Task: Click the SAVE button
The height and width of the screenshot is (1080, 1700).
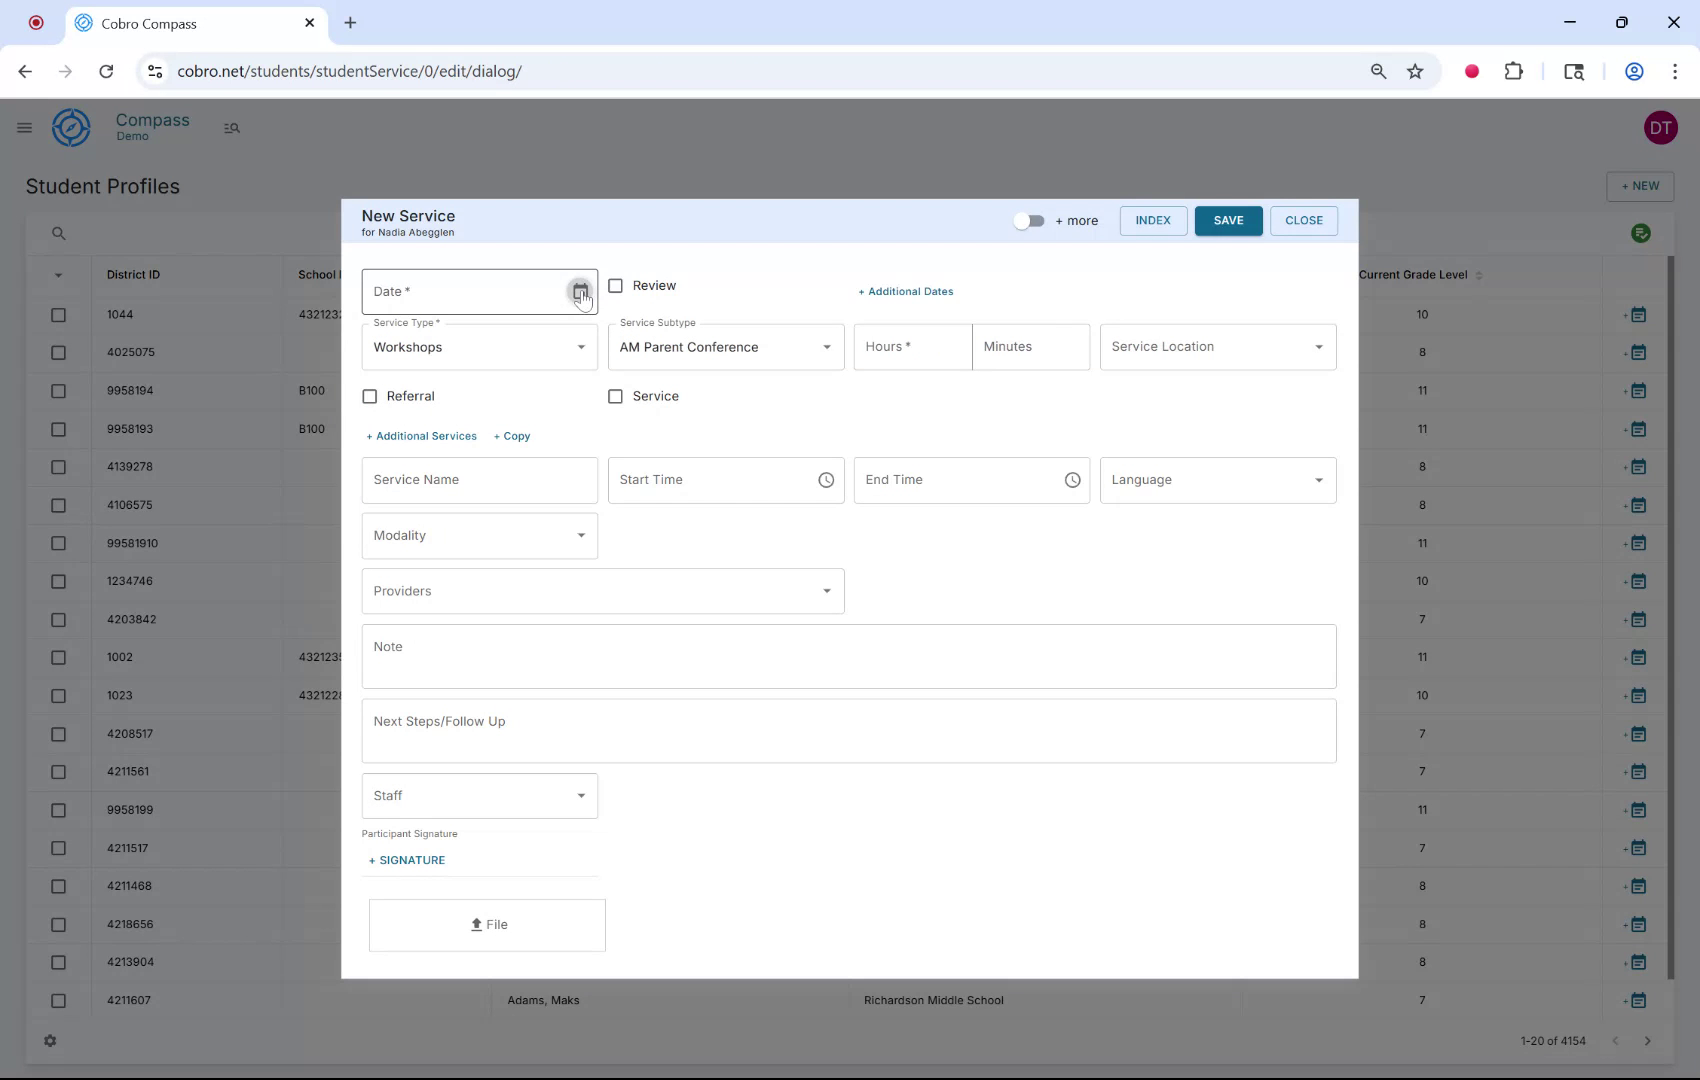Action: click(1228, 220)
